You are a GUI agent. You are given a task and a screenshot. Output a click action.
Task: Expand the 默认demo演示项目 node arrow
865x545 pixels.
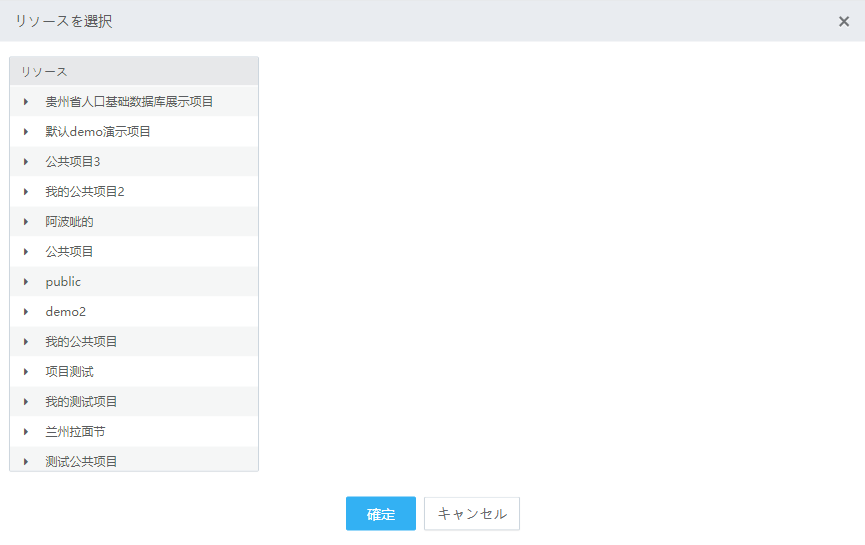[26, 132]
